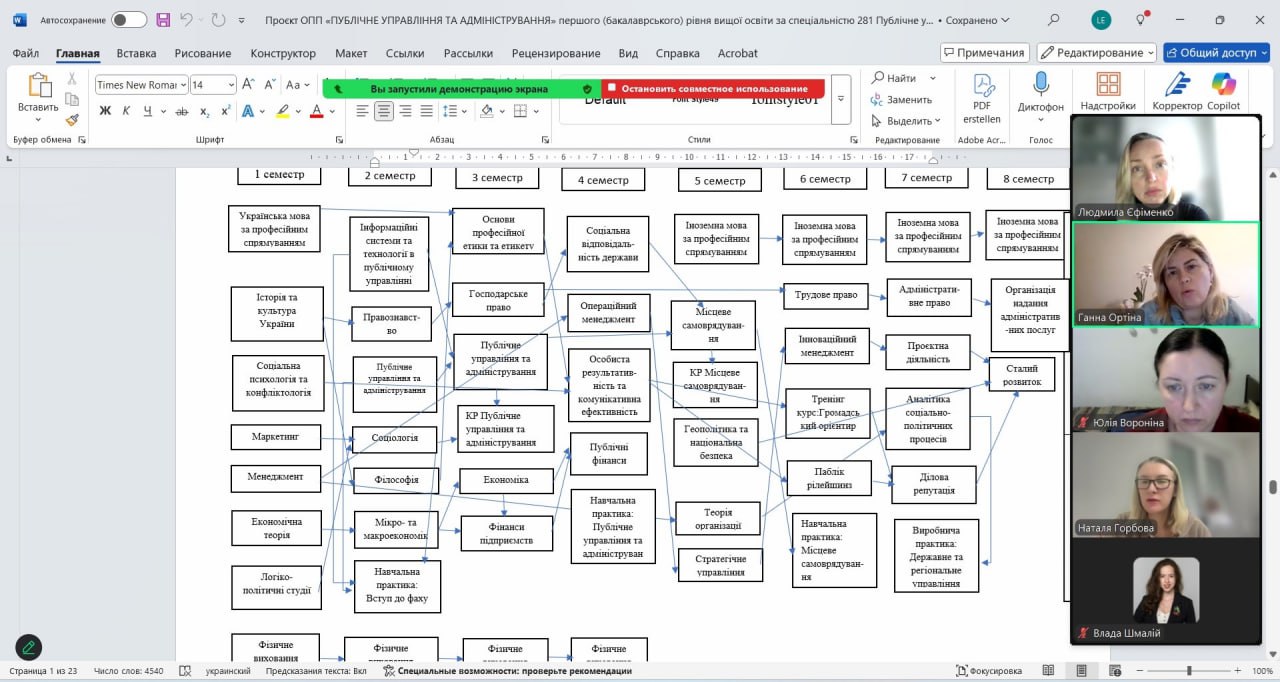This screenshot has width=1280, height=682.
Task: Toggle subscript x₂ formatting
Action: (x=204, y=111)
